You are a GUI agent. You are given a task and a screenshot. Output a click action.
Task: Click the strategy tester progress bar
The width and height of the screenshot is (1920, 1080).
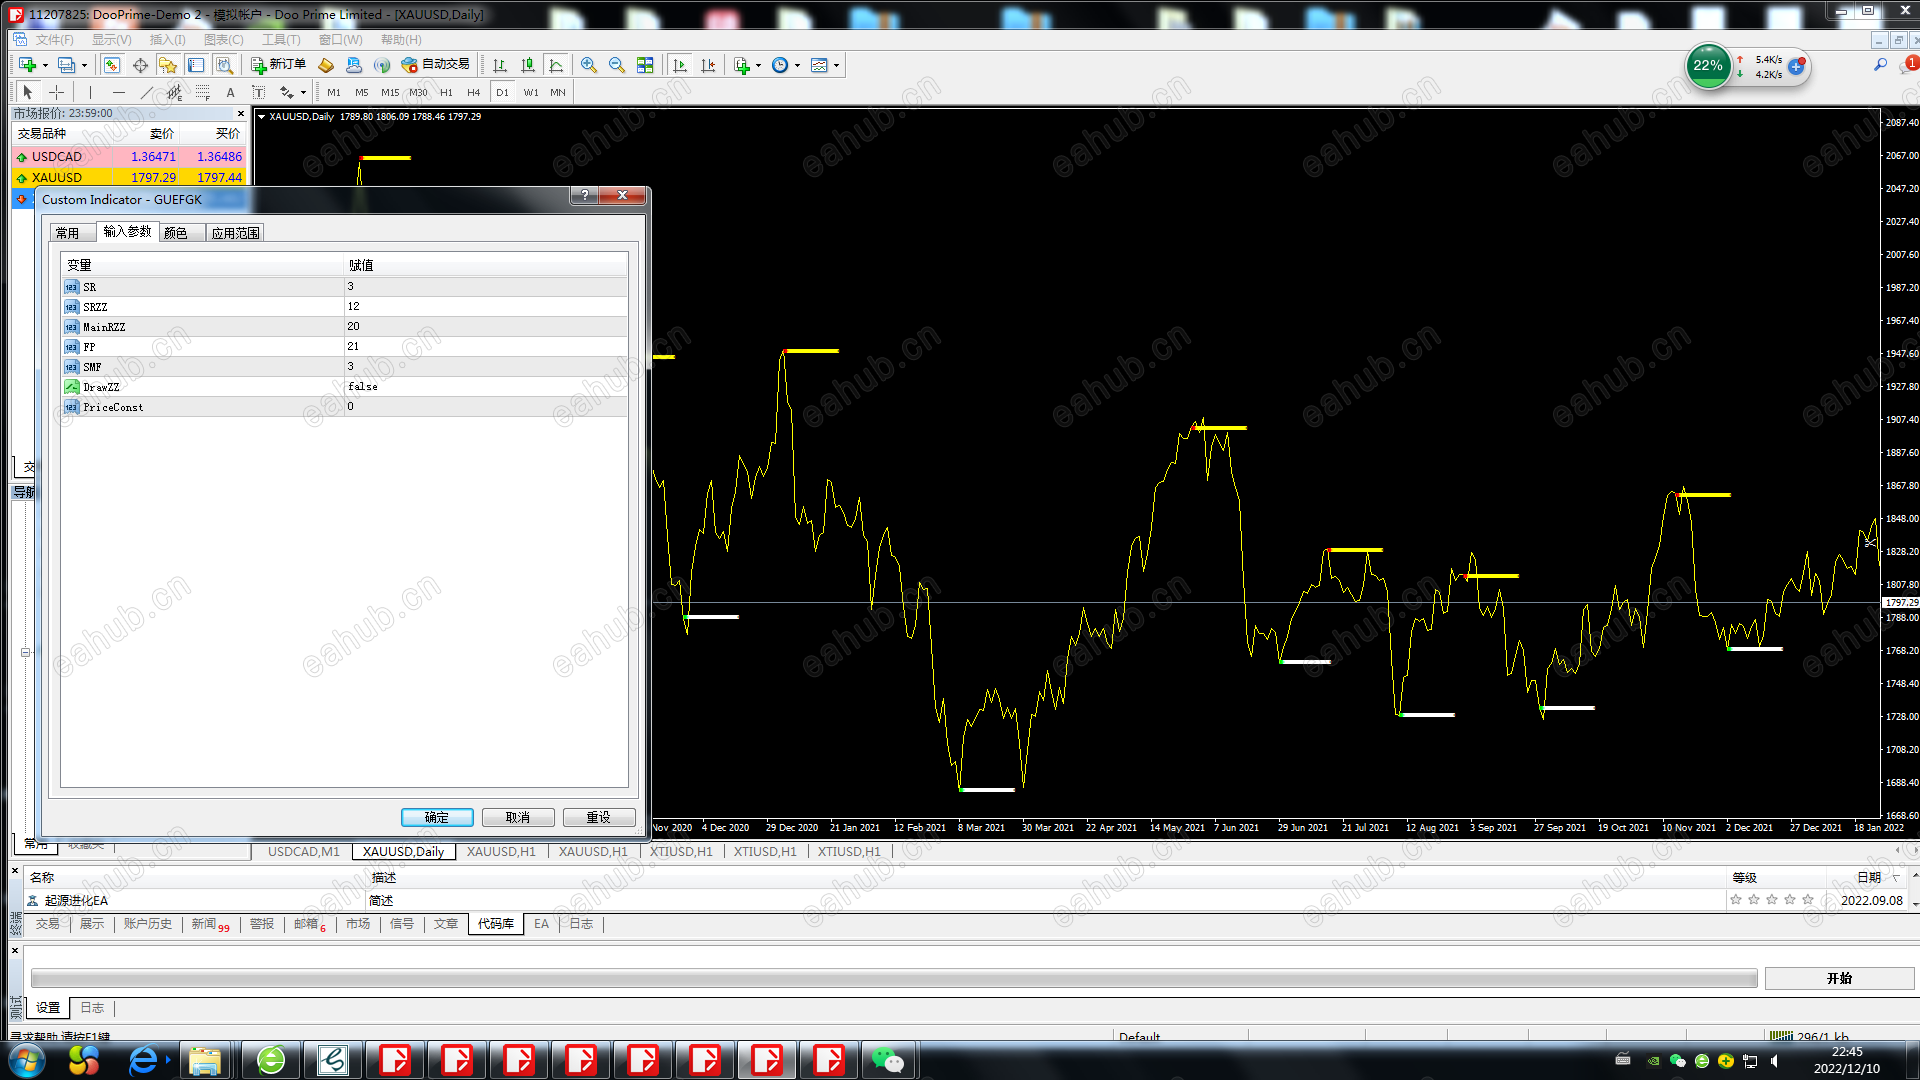click(893, 978)
